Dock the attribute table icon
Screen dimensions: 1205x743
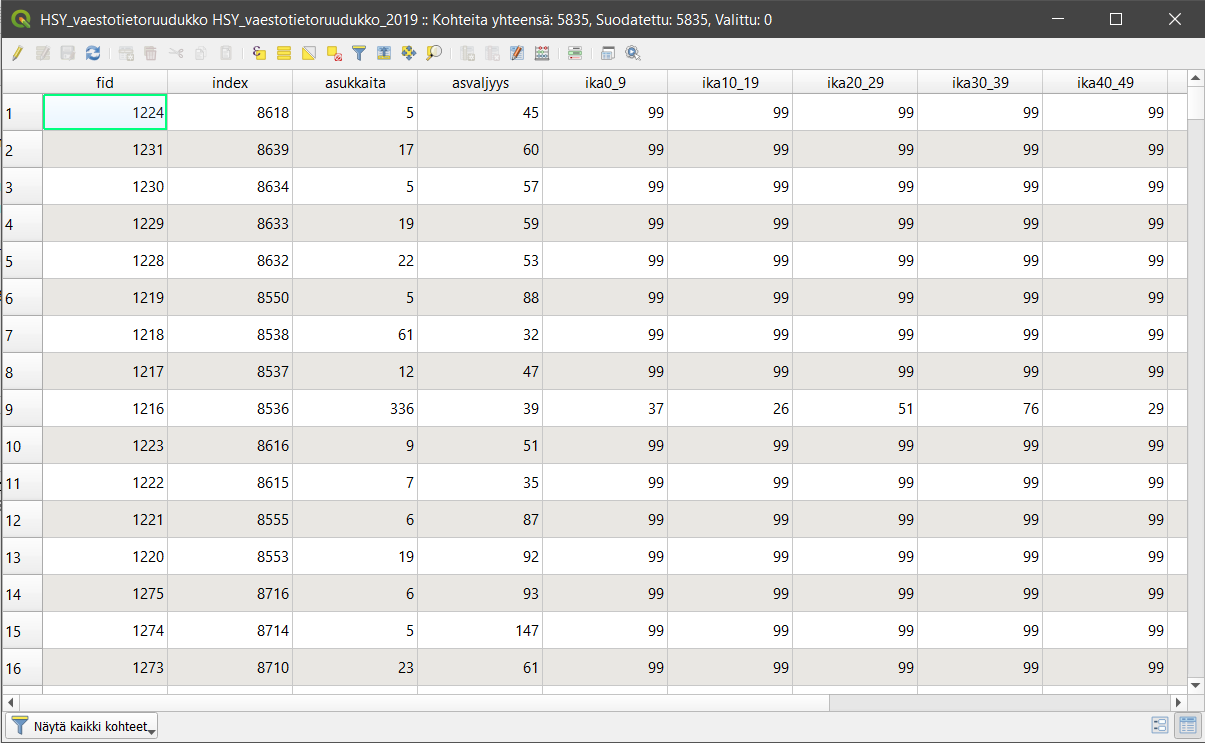[x=607, y=53]
